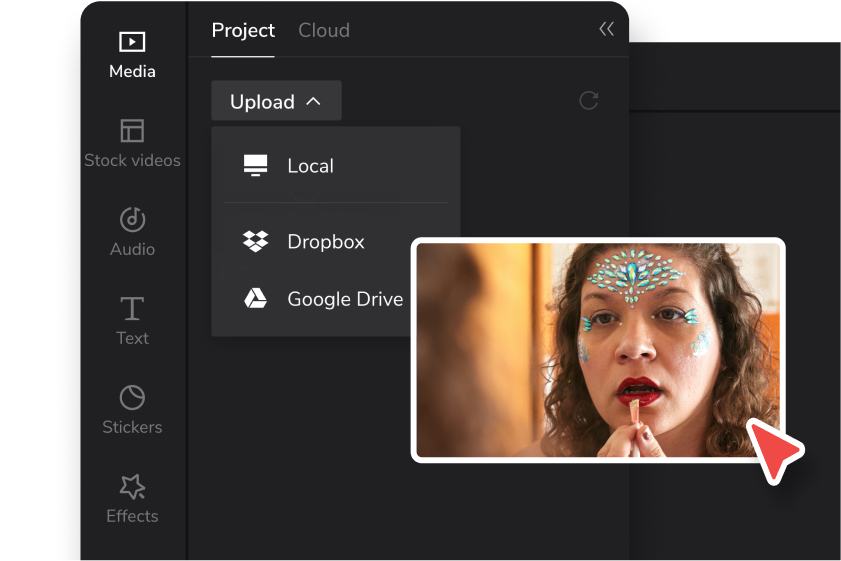Open the Media panel icon
The image size is (841, 561).
(x=132, y=42)
